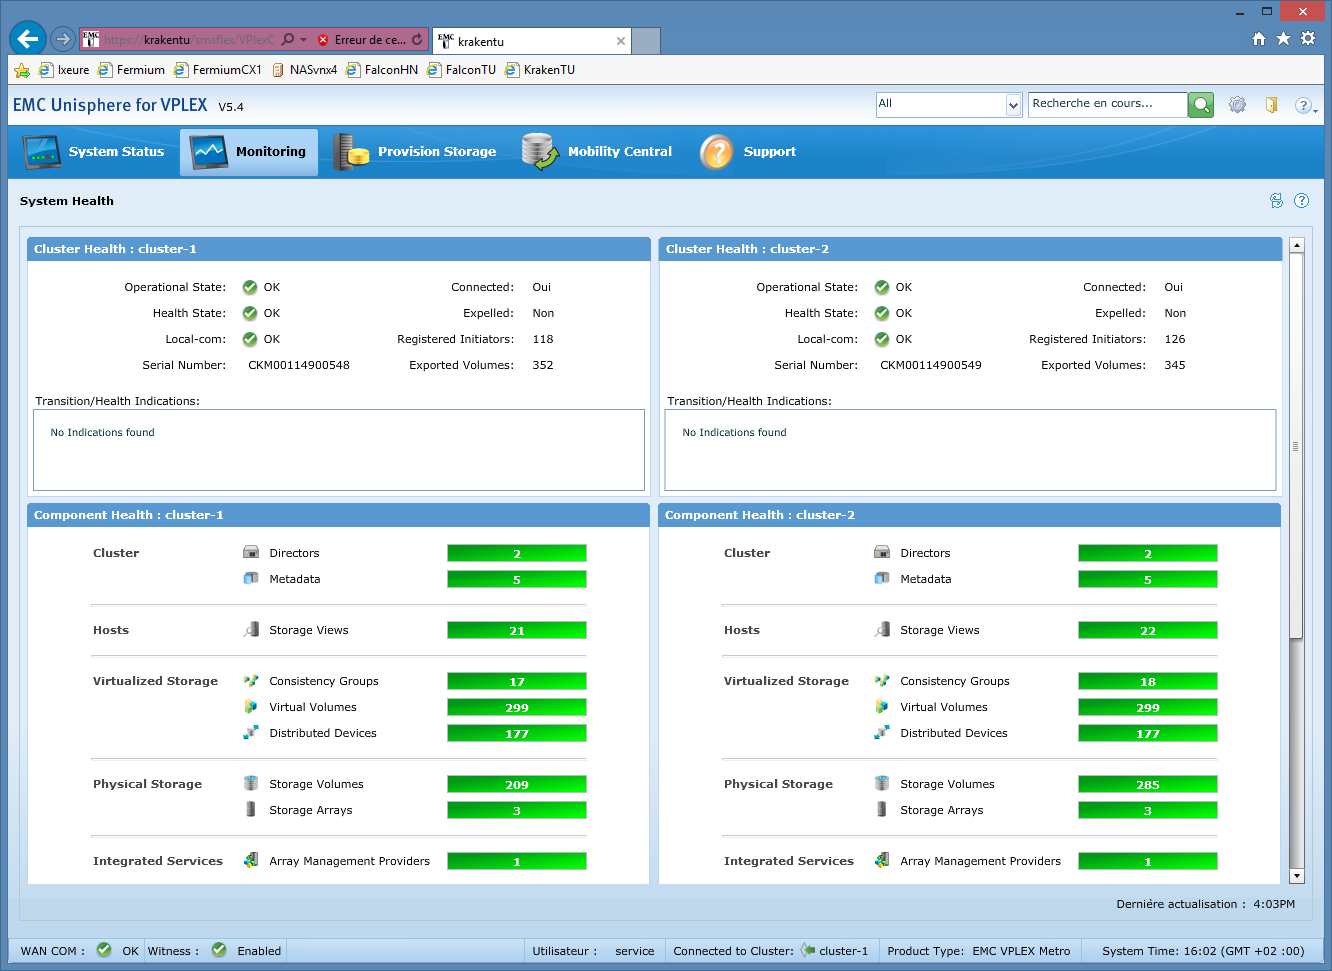Switch to the Mobility Central tab
1332x971 pixels.
tap(597, 152)
